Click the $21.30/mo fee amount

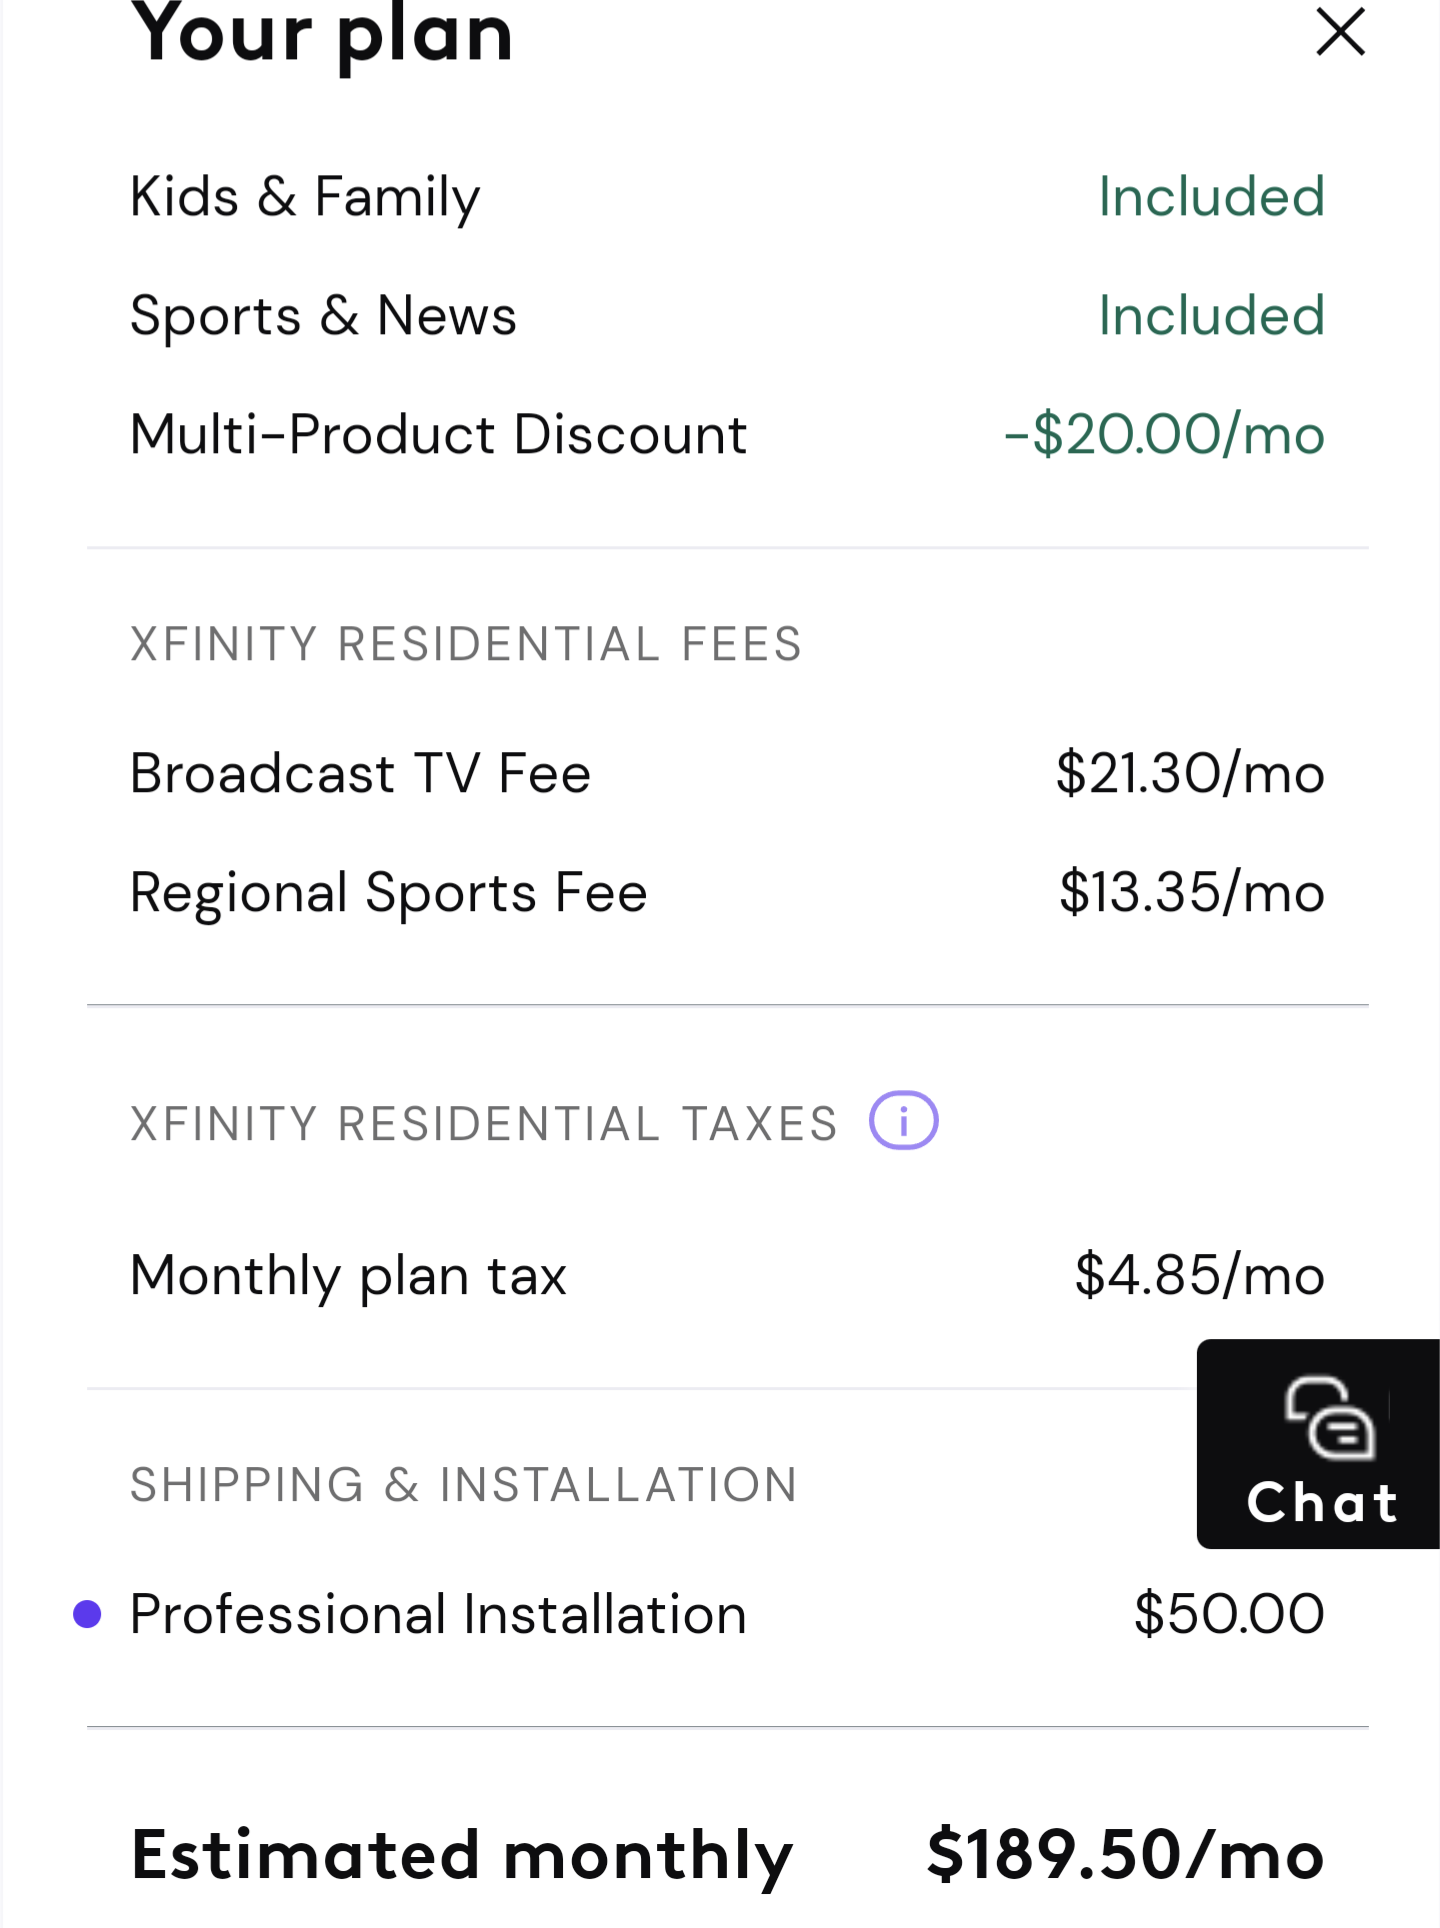coord(1190,774)
